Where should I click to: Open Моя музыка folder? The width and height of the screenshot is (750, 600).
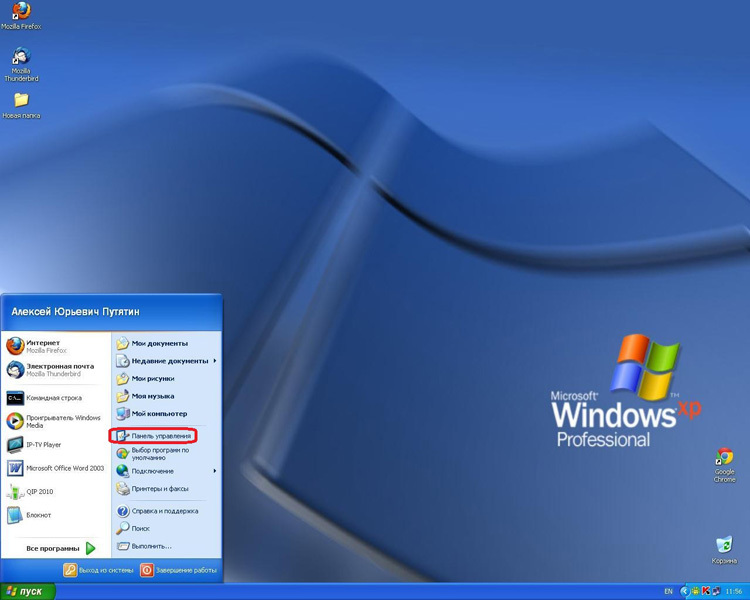166,396
